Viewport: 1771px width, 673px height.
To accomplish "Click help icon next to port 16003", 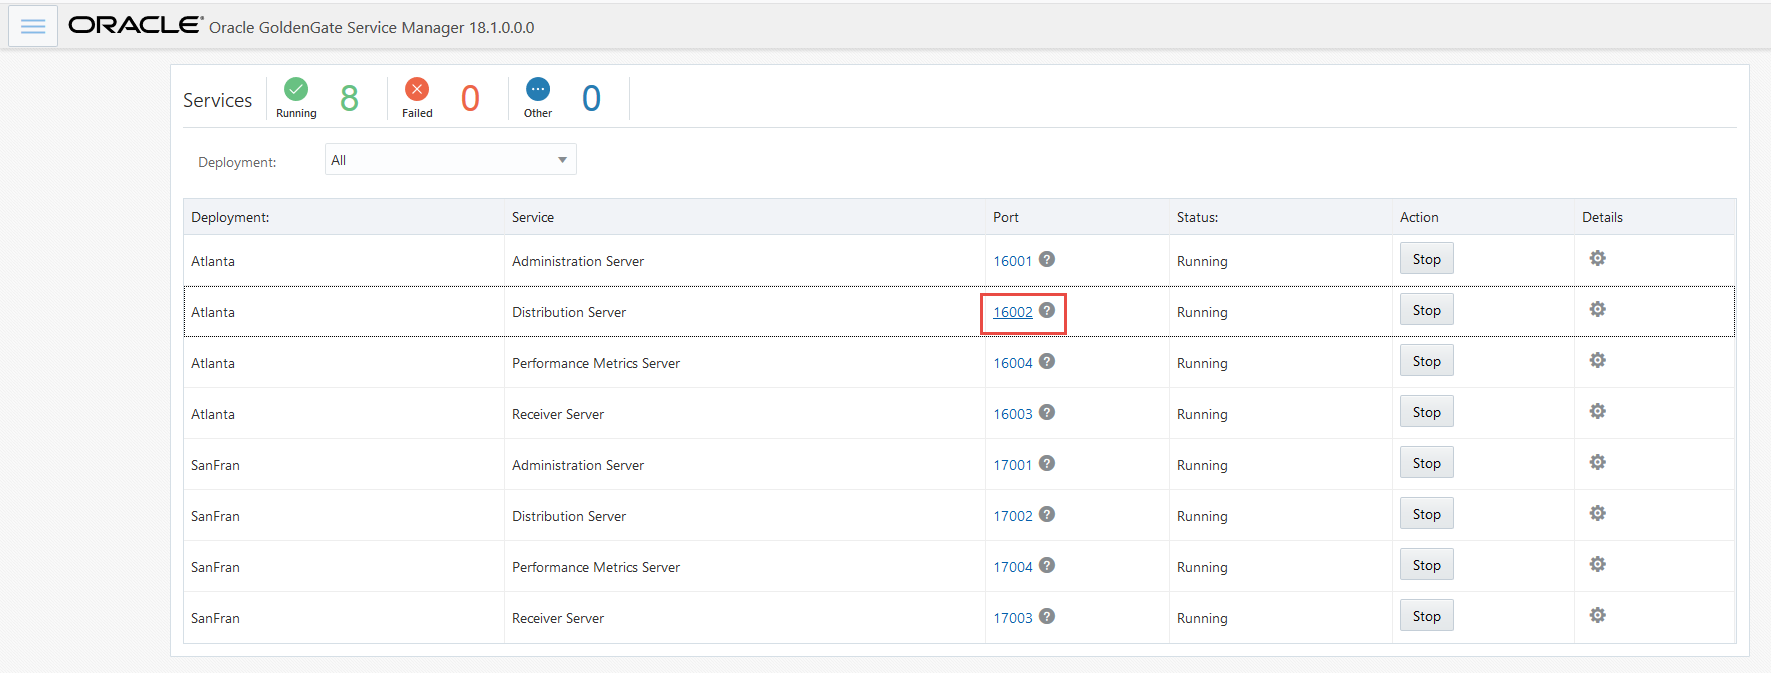I will (1047, 412).
